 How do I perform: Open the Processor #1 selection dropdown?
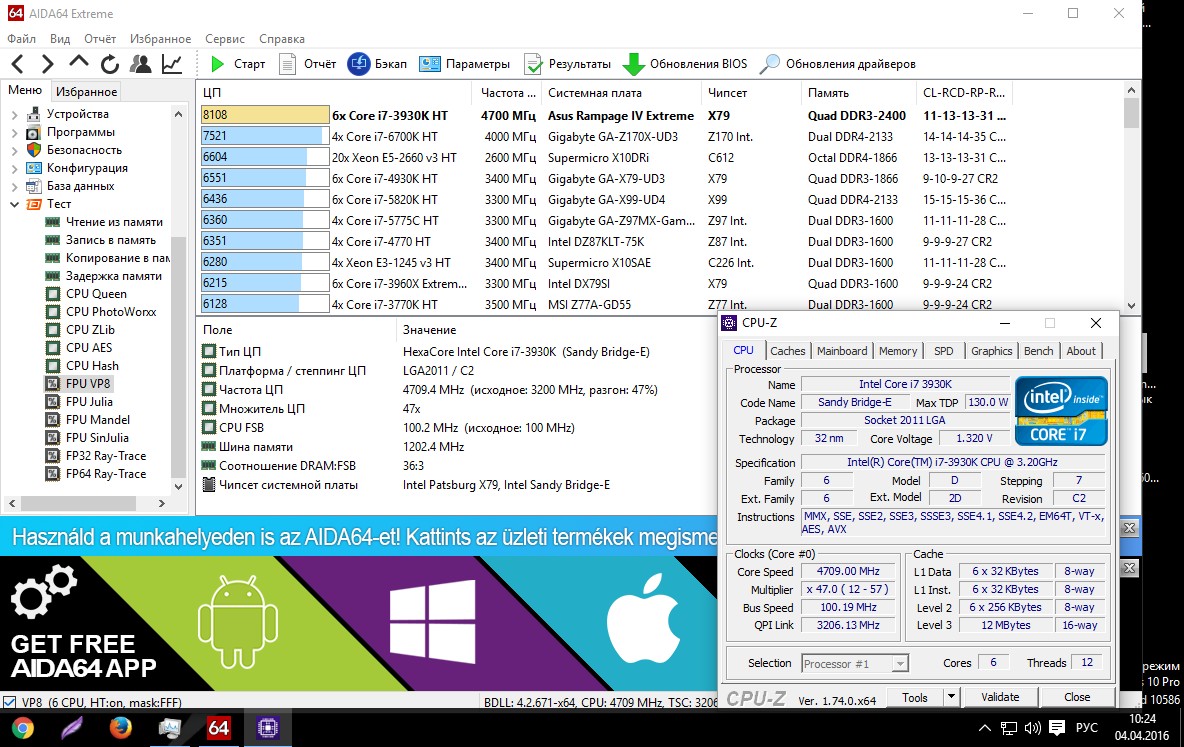855,663
